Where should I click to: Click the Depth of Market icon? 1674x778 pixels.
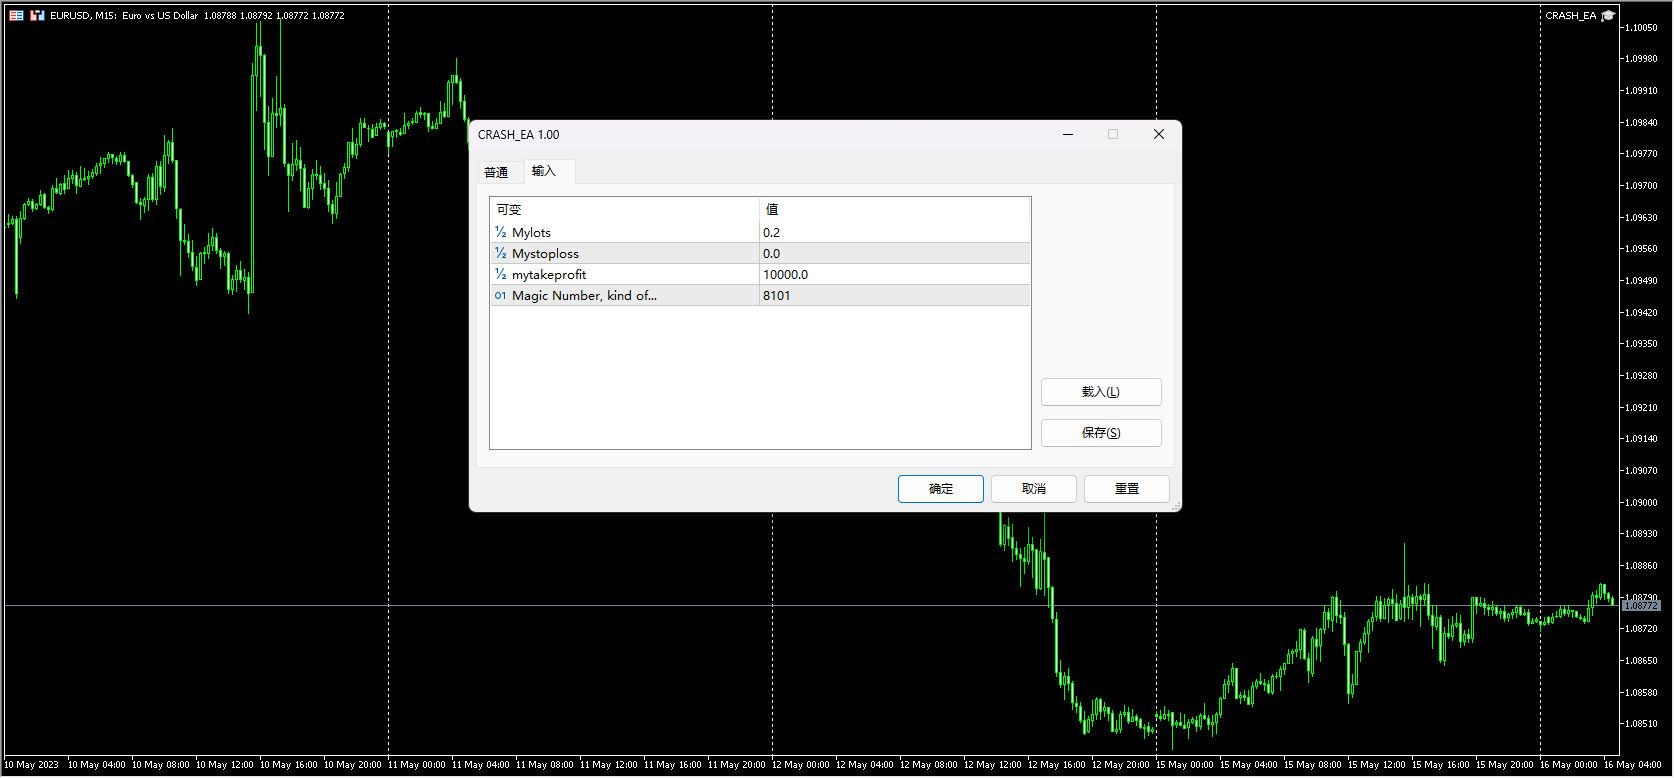(37, 16)
